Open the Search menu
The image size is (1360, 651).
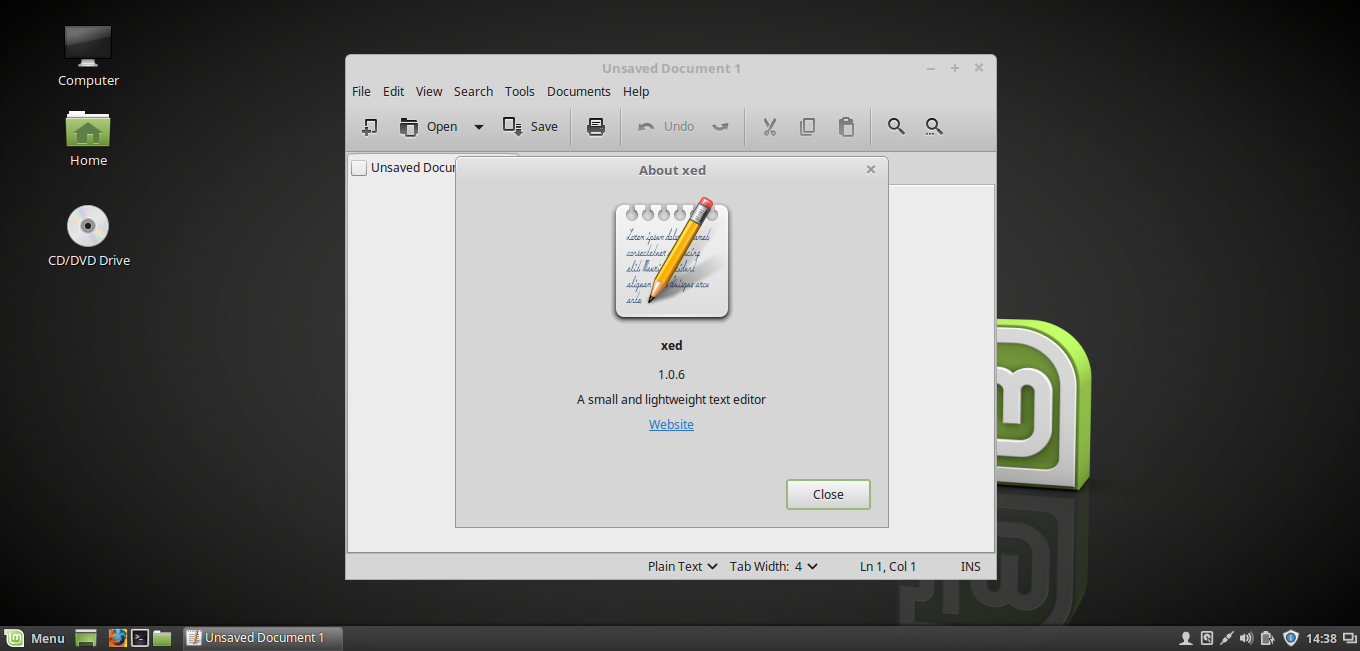(x=473, y=91)
